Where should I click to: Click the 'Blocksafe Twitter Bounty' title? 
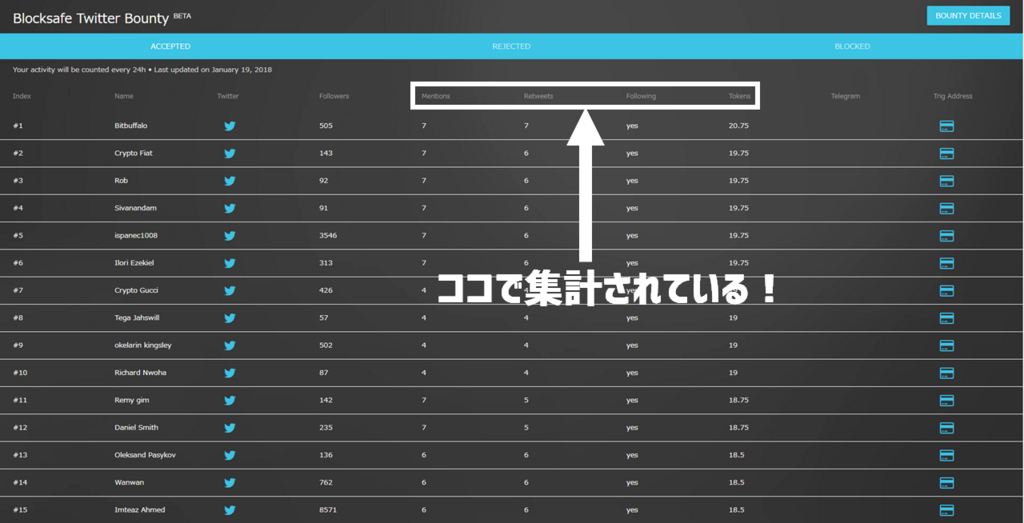click(x=91, y=18)
